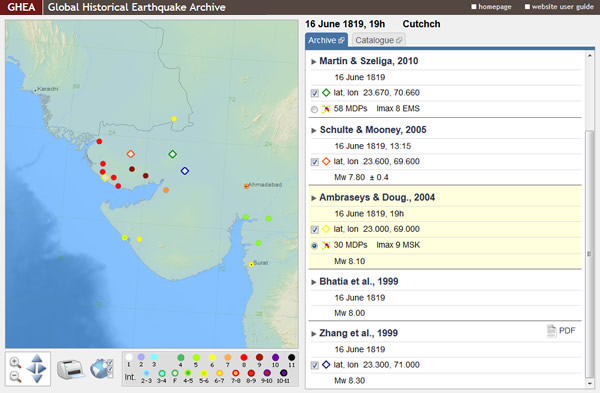Click the Mw 8.10 value

click(350, 261)
